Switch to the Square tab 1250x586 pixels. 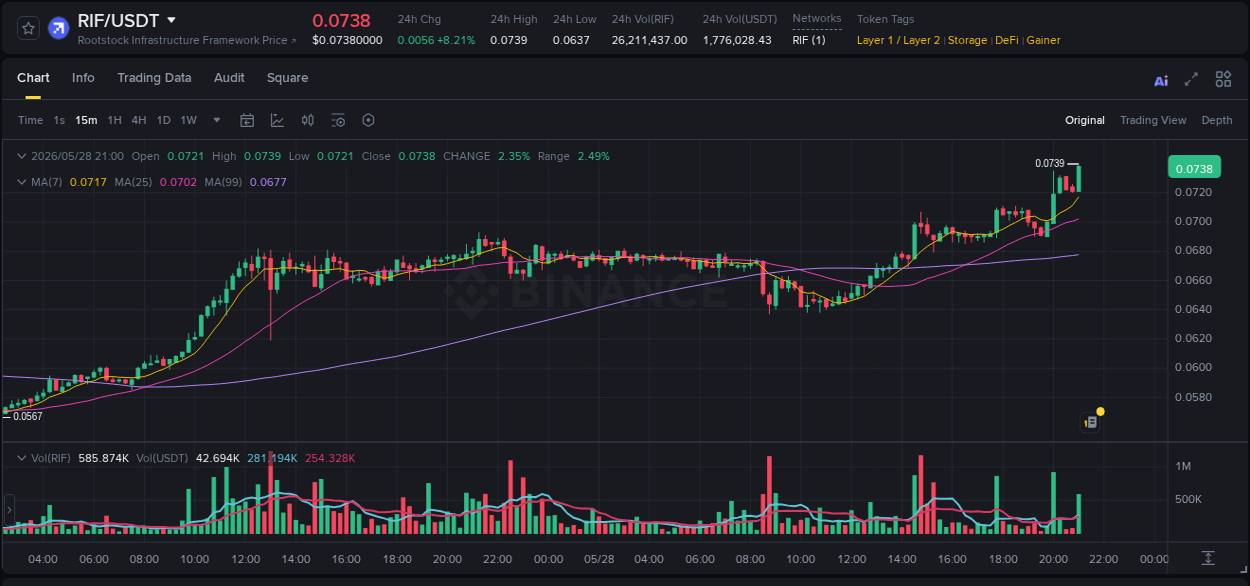tap(287, 78)
